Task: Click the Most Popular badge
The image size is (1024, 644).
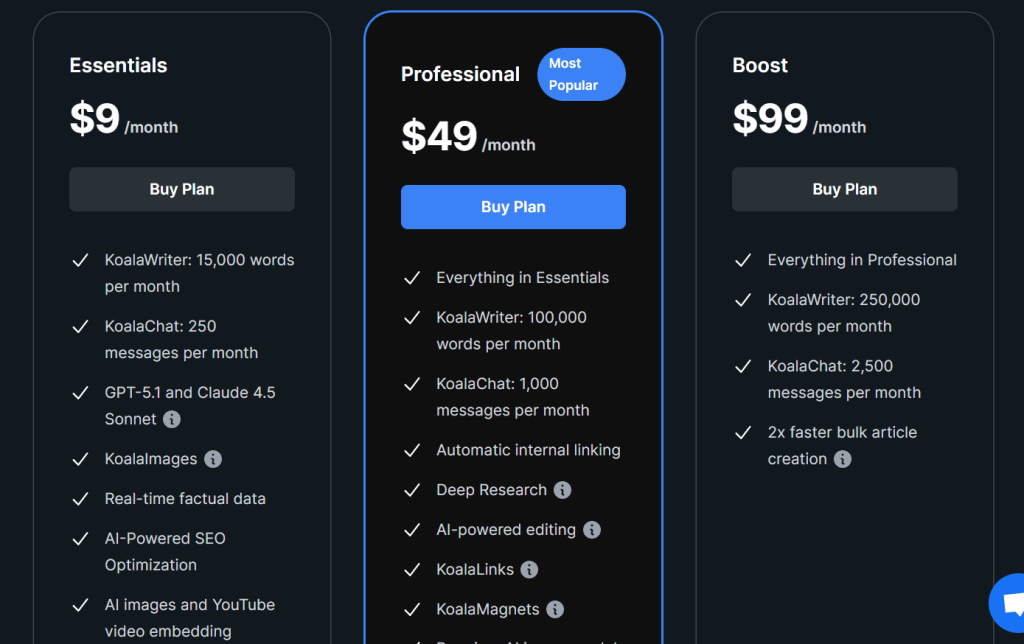Action: [581, 75]
